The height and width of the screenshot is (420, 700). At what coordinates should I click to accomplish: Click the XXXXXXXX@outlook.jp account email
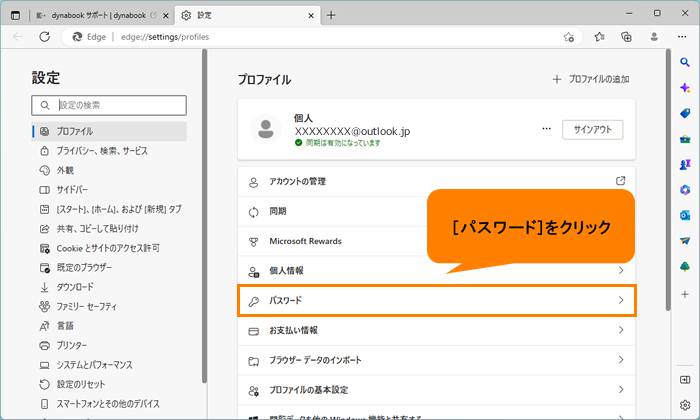[x=352, y=131]
